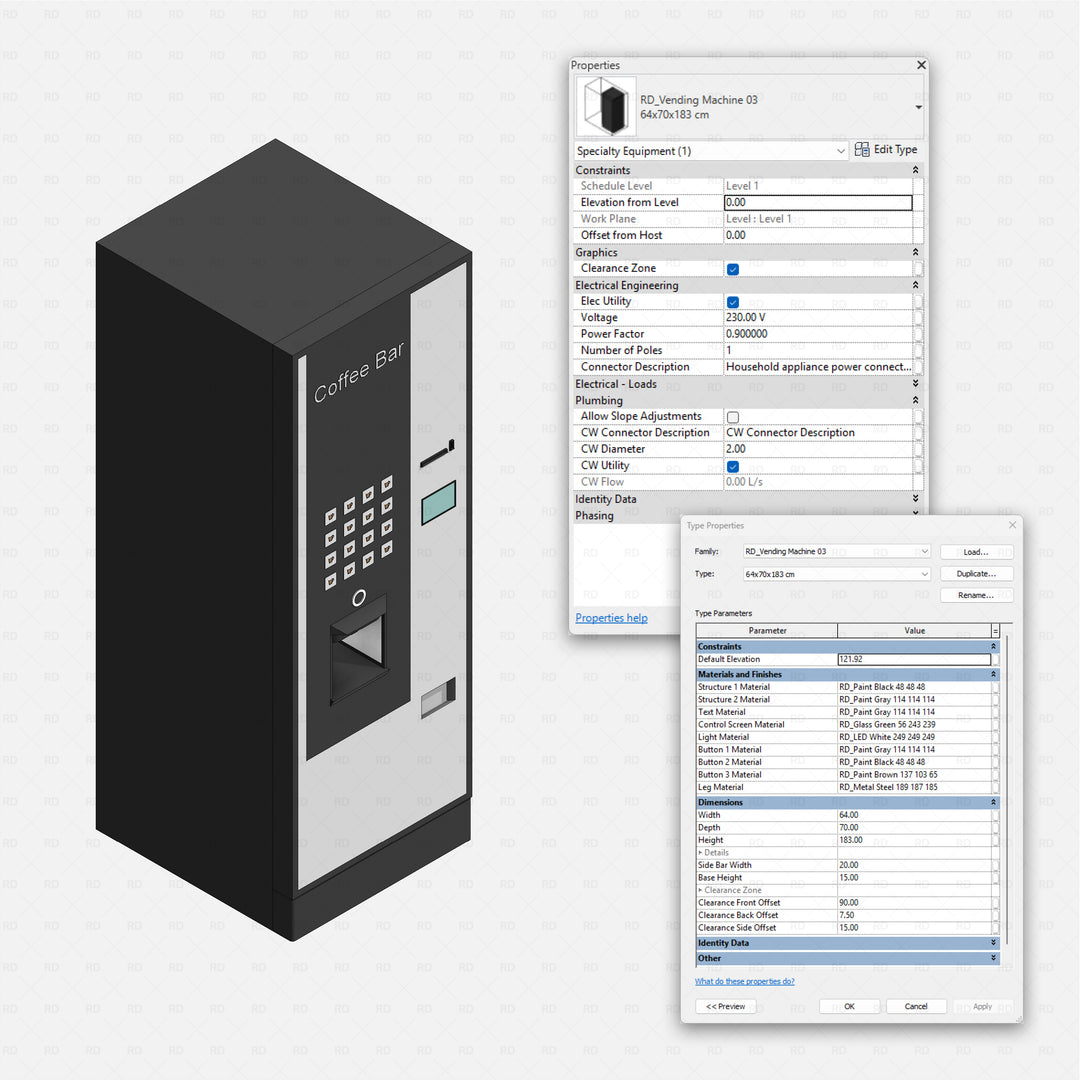This screenshot has height=1080, width=1080.
Task: Click the Apply button
Action: (982, 1006)
